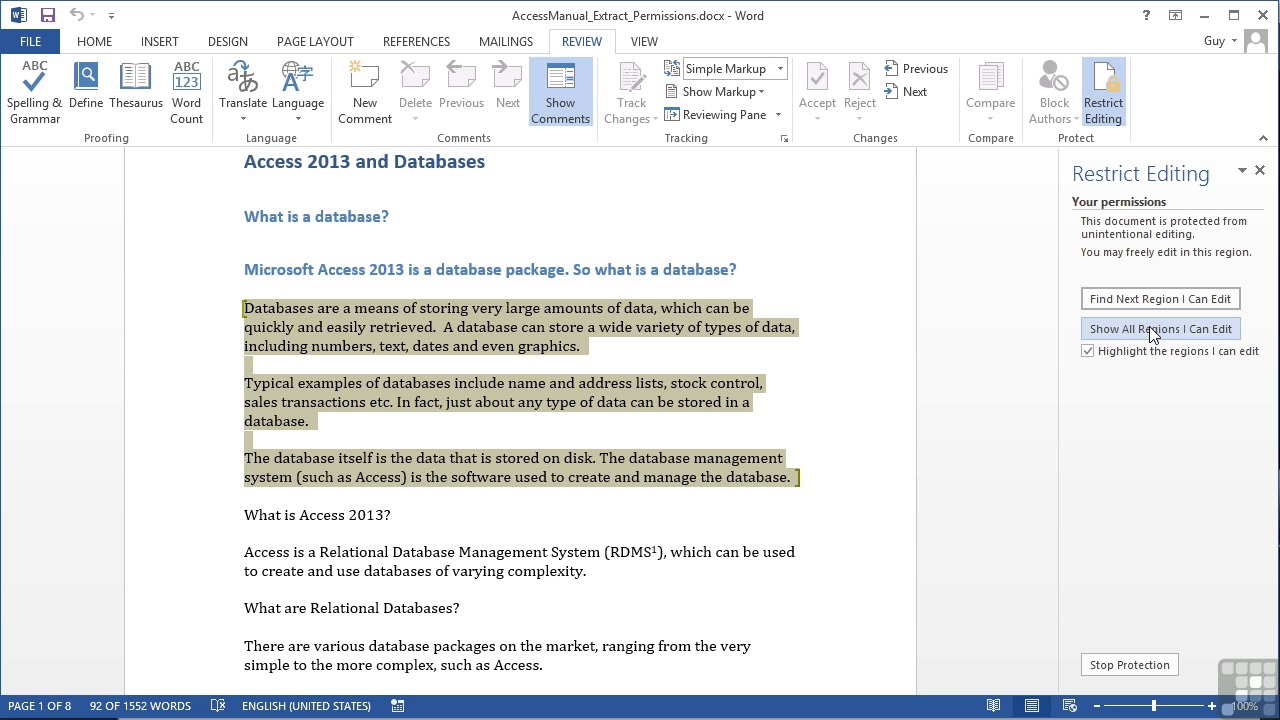This screenshot has width=1280, height=720.
Task: Click the 100% zoom level
Action: point(1245,706)
